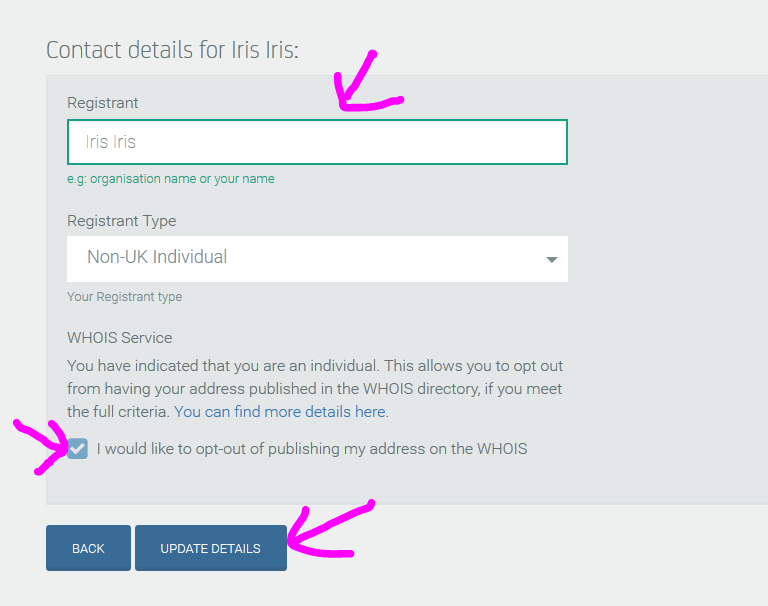Click the Registrant Type dropdown caret arrow

(x=552, y=260)
